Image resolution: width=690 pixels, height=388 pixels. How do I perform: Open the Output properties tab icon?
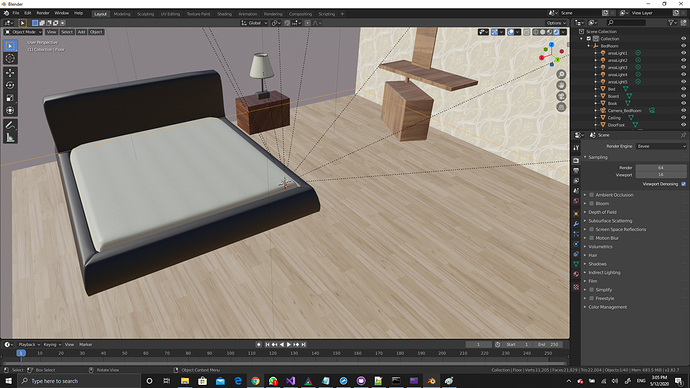(x=576, y=171)
